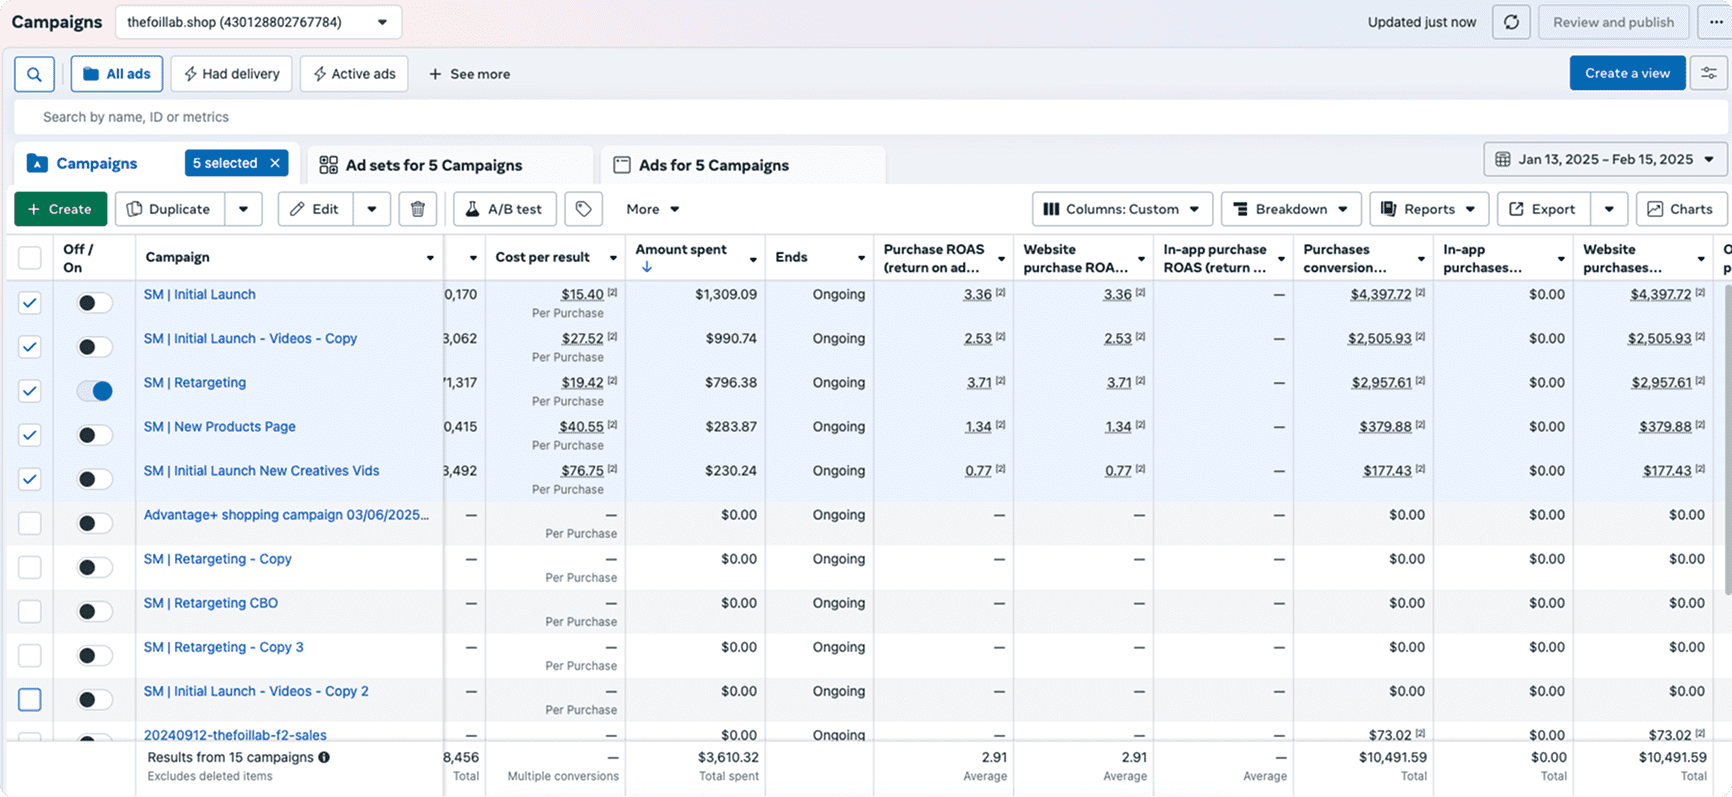Screen dimensions: 1732x797
Task: Clear the 5 selected filter X
Action: point(275,163)
